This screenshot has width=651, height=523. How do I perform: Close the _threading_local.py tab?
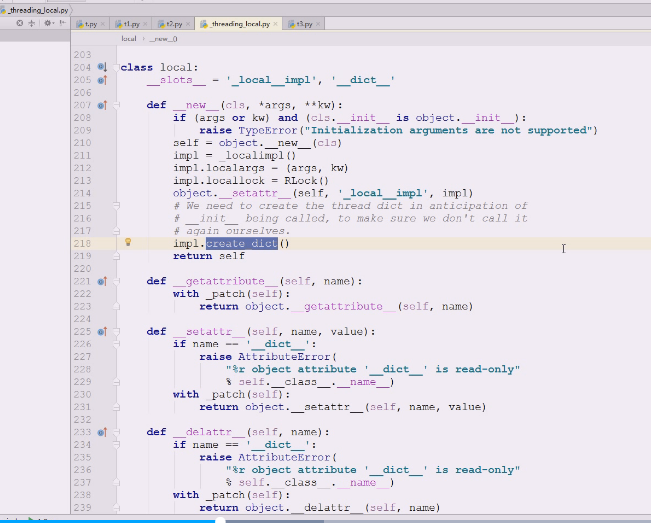coord(275,24)
